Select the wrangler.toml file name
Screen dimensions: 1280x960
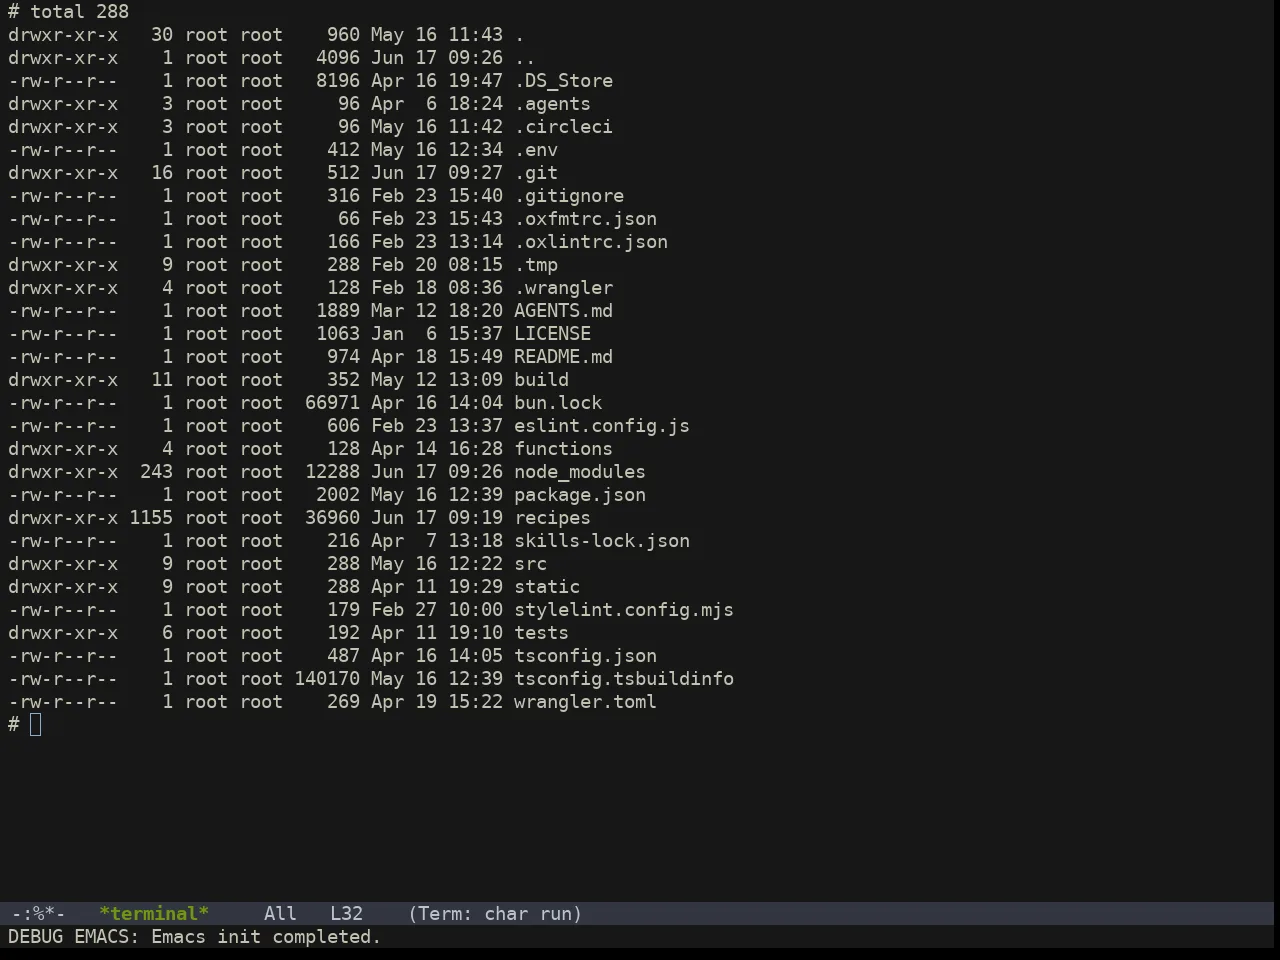click(x=585, y=702)
